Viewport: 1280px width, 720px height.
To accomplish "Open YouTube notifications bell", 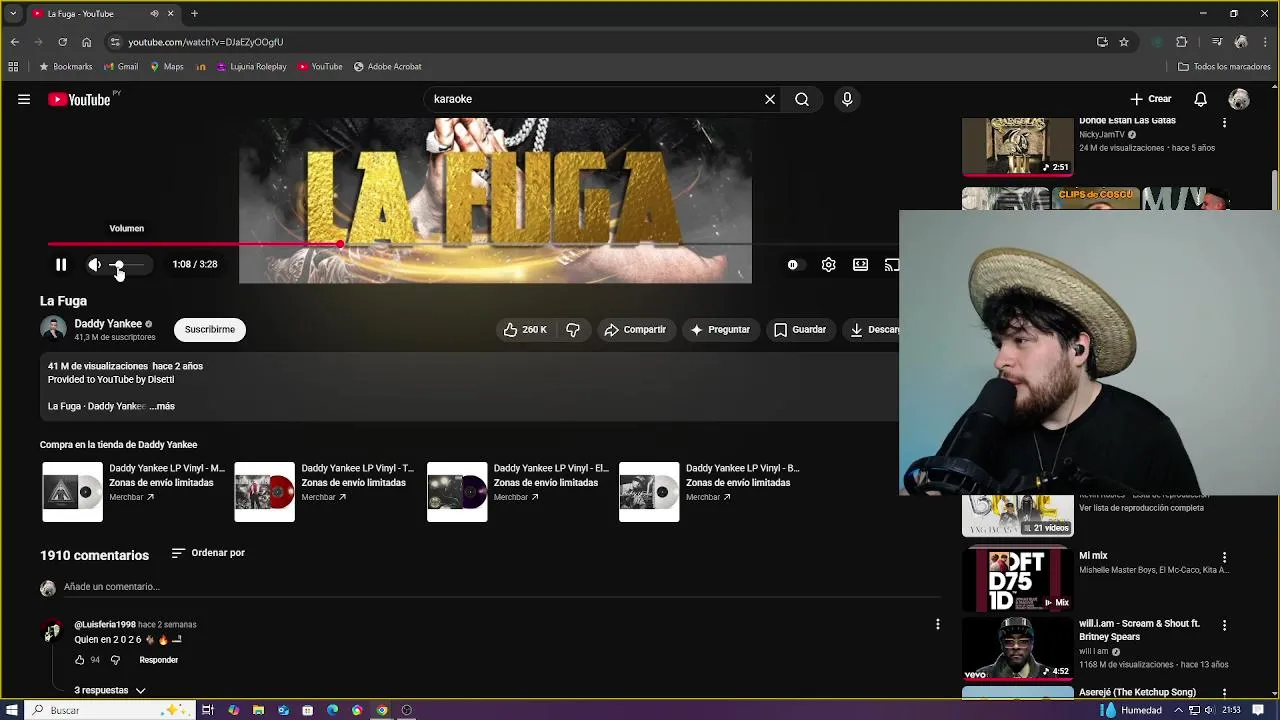I will [x=1201, y=99].
